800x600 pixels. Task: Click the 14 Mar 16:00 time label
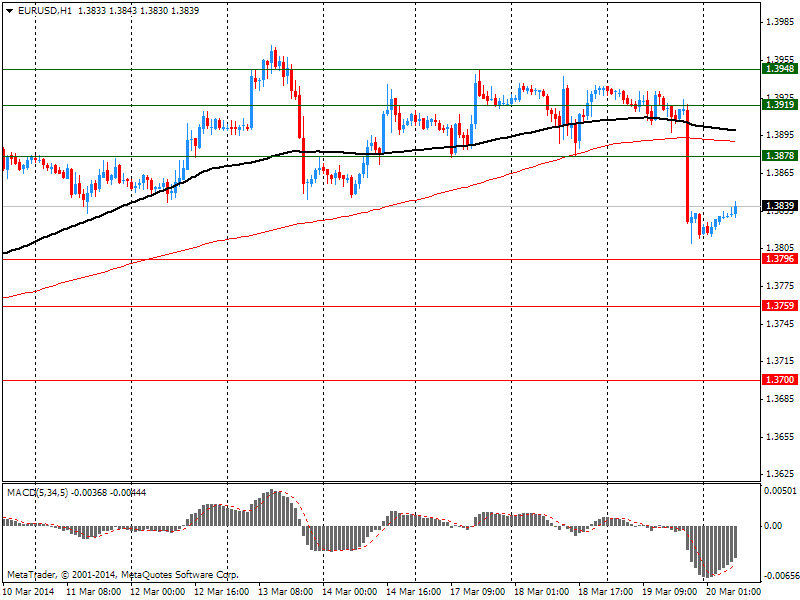(414, 592)
